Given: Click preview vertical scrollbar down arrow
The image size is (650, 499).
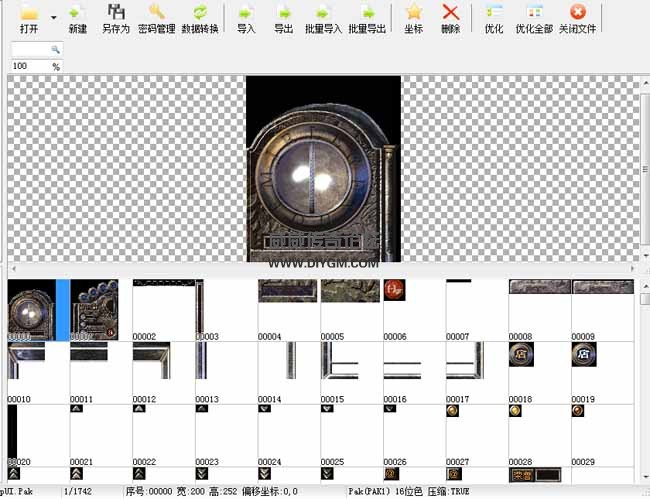Looking at the screenshot, I should pos(645,256).
